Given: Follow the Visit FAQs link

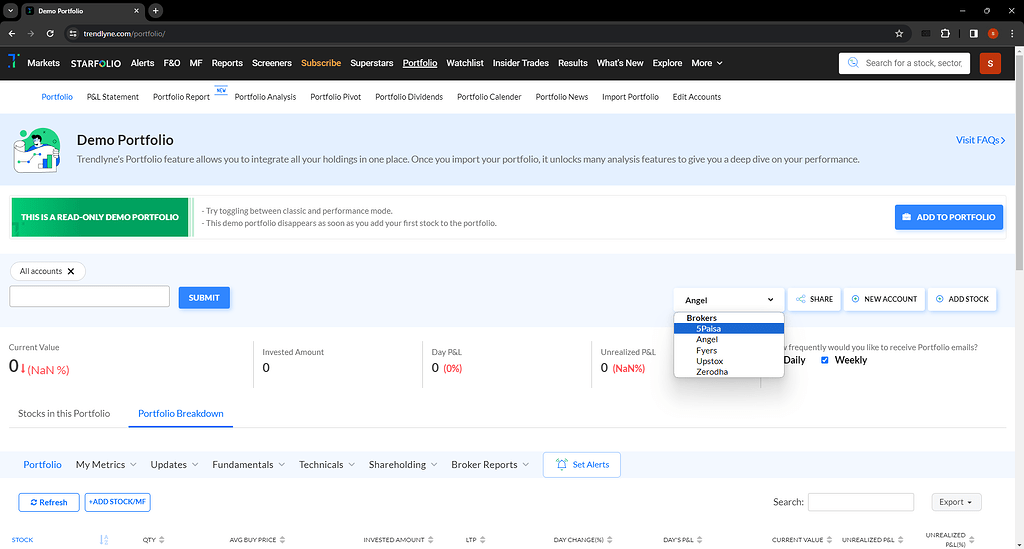Looking at the screenshot, I should [x=981, y=140].
